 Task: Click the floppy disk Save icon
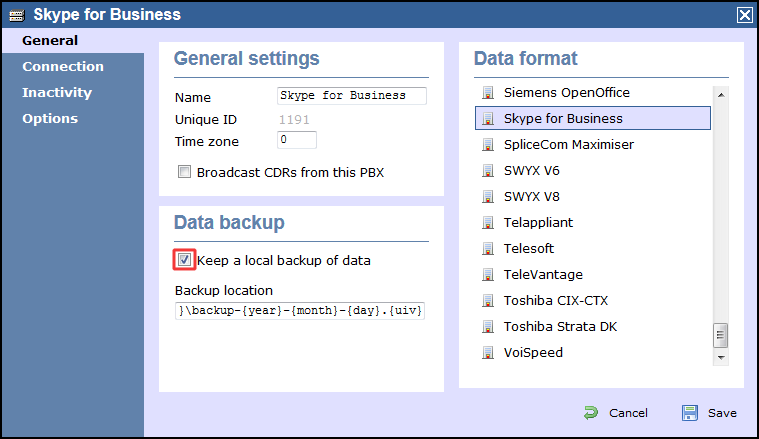tap(690, 413)
